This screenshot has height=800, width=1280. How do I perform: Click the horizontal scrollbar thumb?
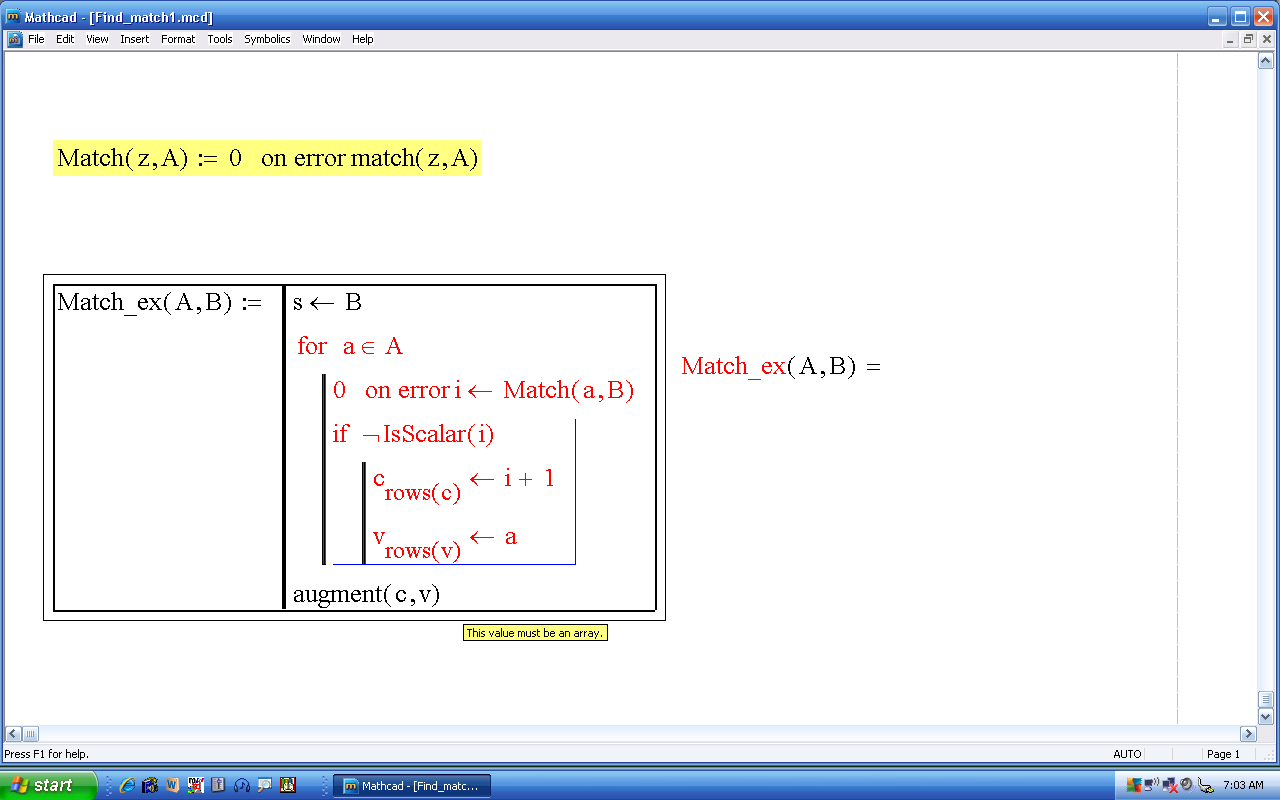coord(30,734)
